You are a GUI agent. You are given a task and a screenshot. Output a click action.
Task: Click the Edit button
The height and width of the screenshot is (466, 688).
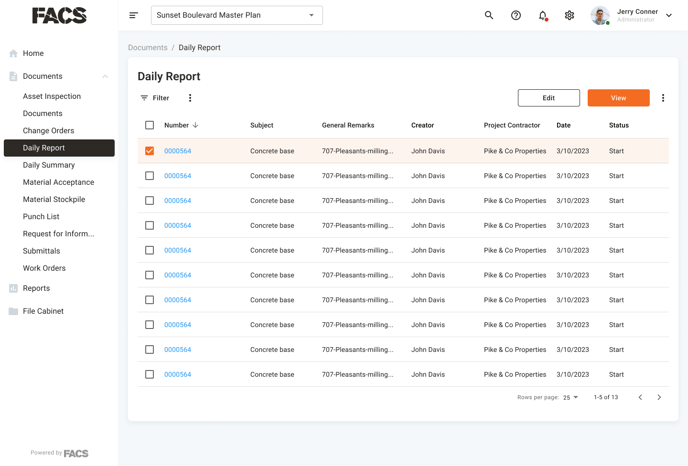pos(548,98)
